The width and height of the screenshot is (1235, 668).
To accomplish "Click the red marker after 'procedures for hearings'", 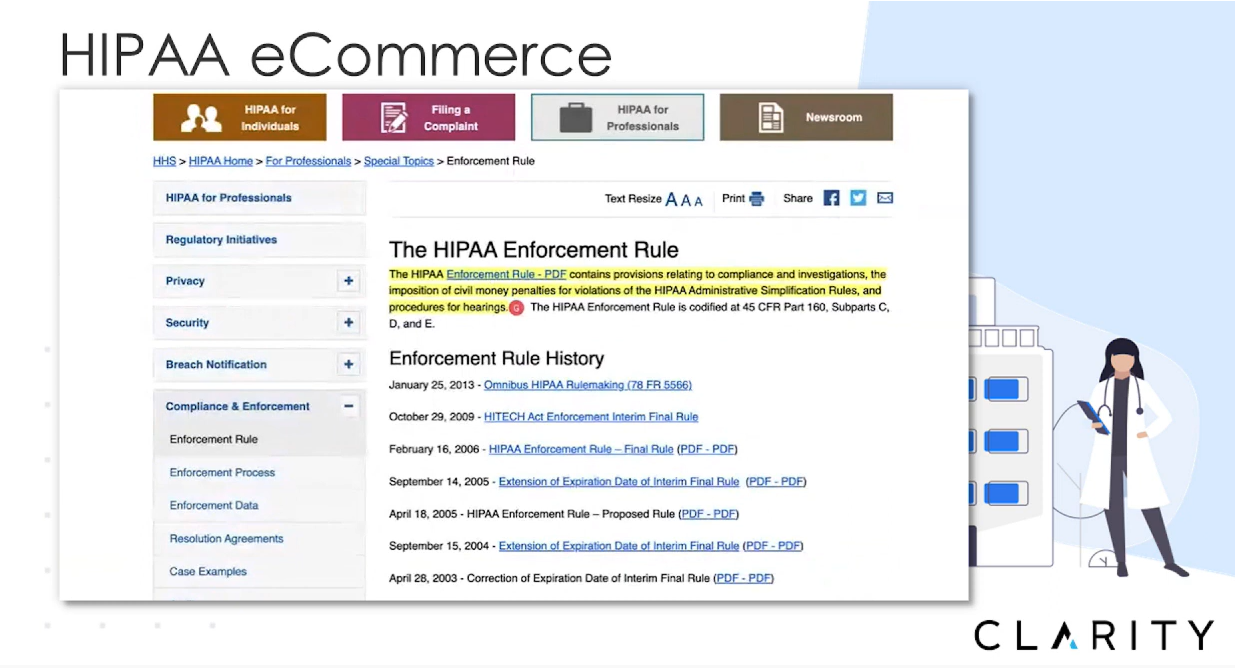I will tap(516, 308).
